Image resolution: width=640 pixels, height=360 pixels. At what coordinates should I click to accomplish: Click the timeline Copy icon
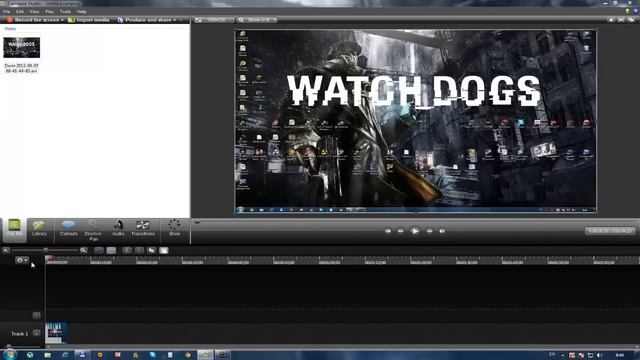point(151,251)
